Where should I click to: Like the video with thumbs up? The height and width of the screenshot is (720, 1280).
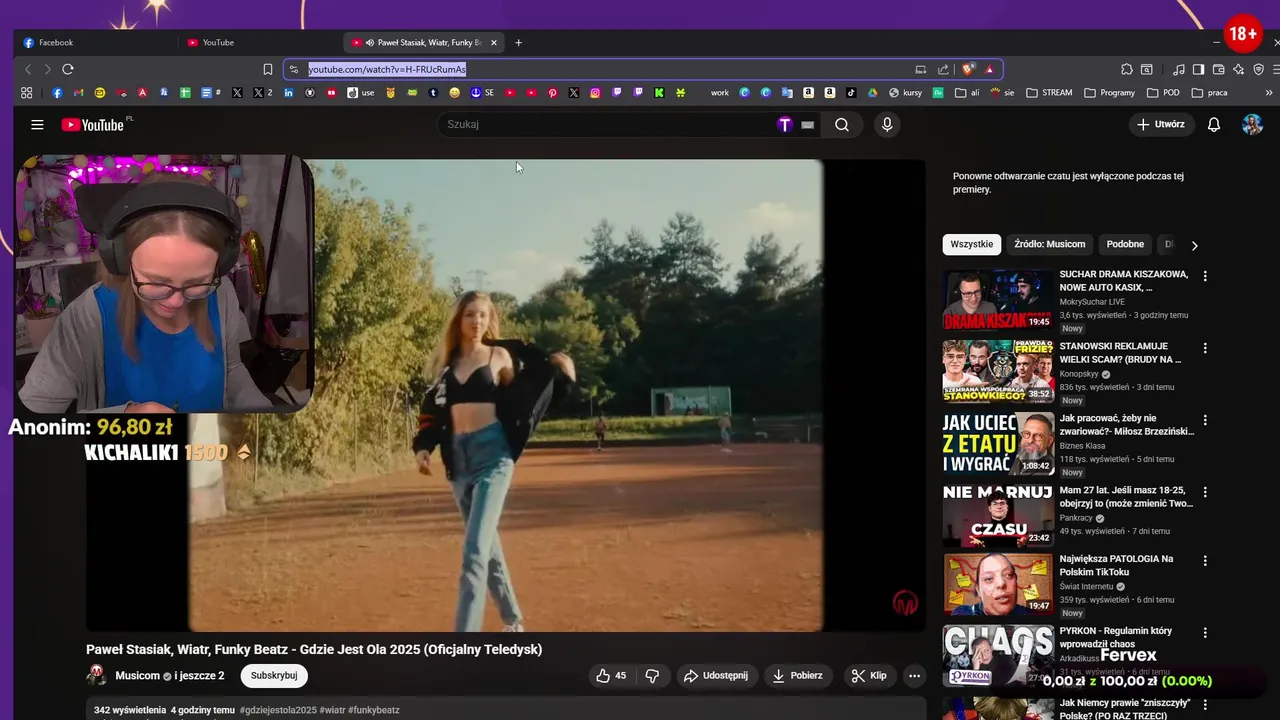611,676
